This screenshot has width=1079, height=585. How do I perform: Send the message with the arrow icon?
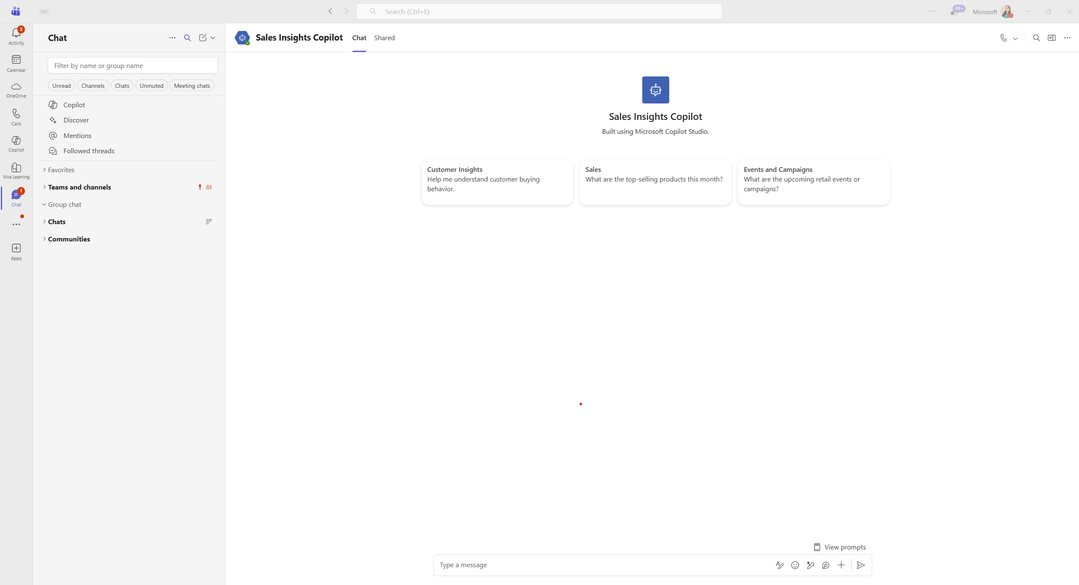(x=861, y=565)
